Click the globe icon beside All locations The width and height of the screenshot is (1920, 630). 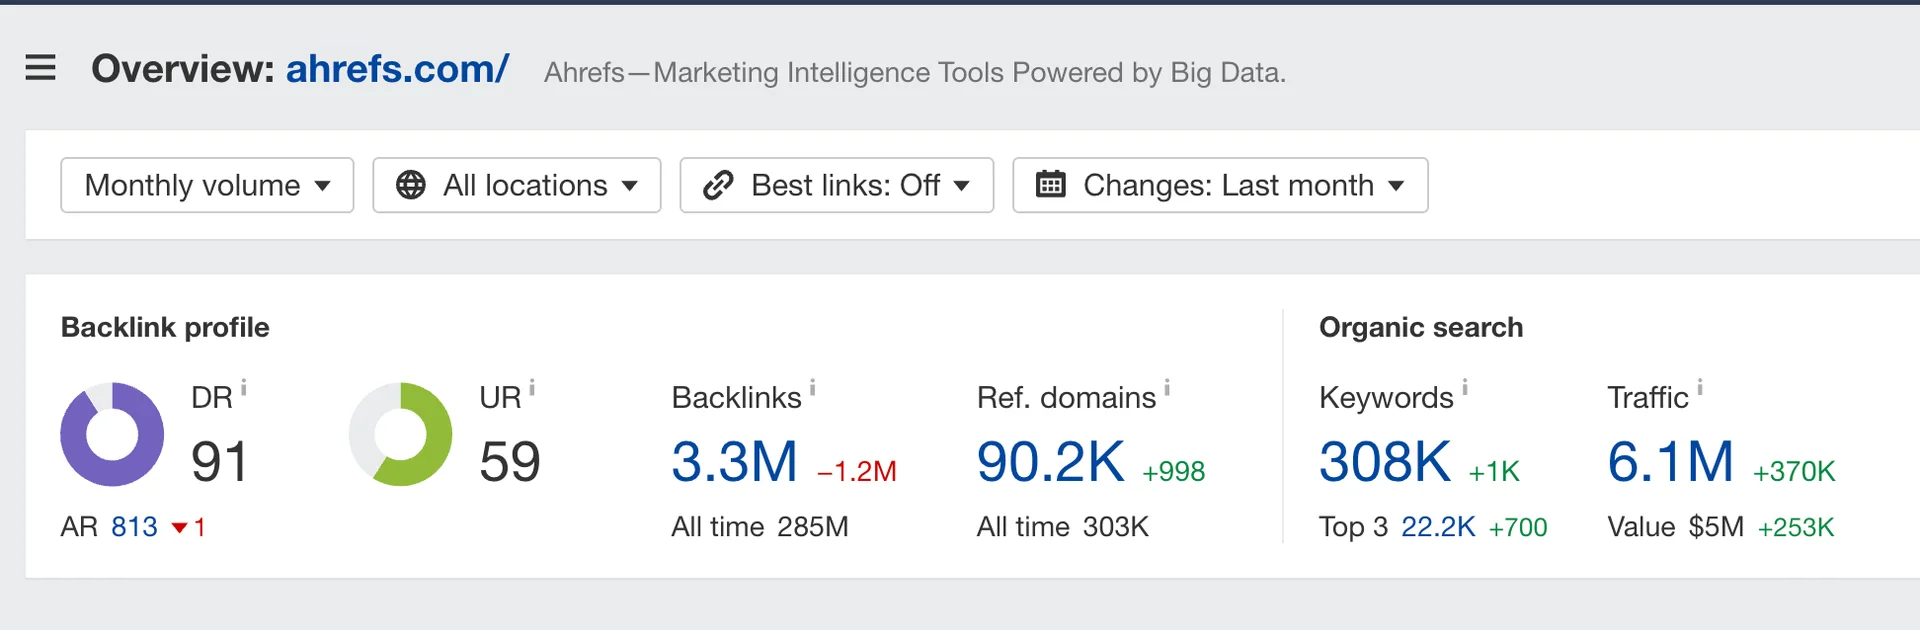coord(413,185)
